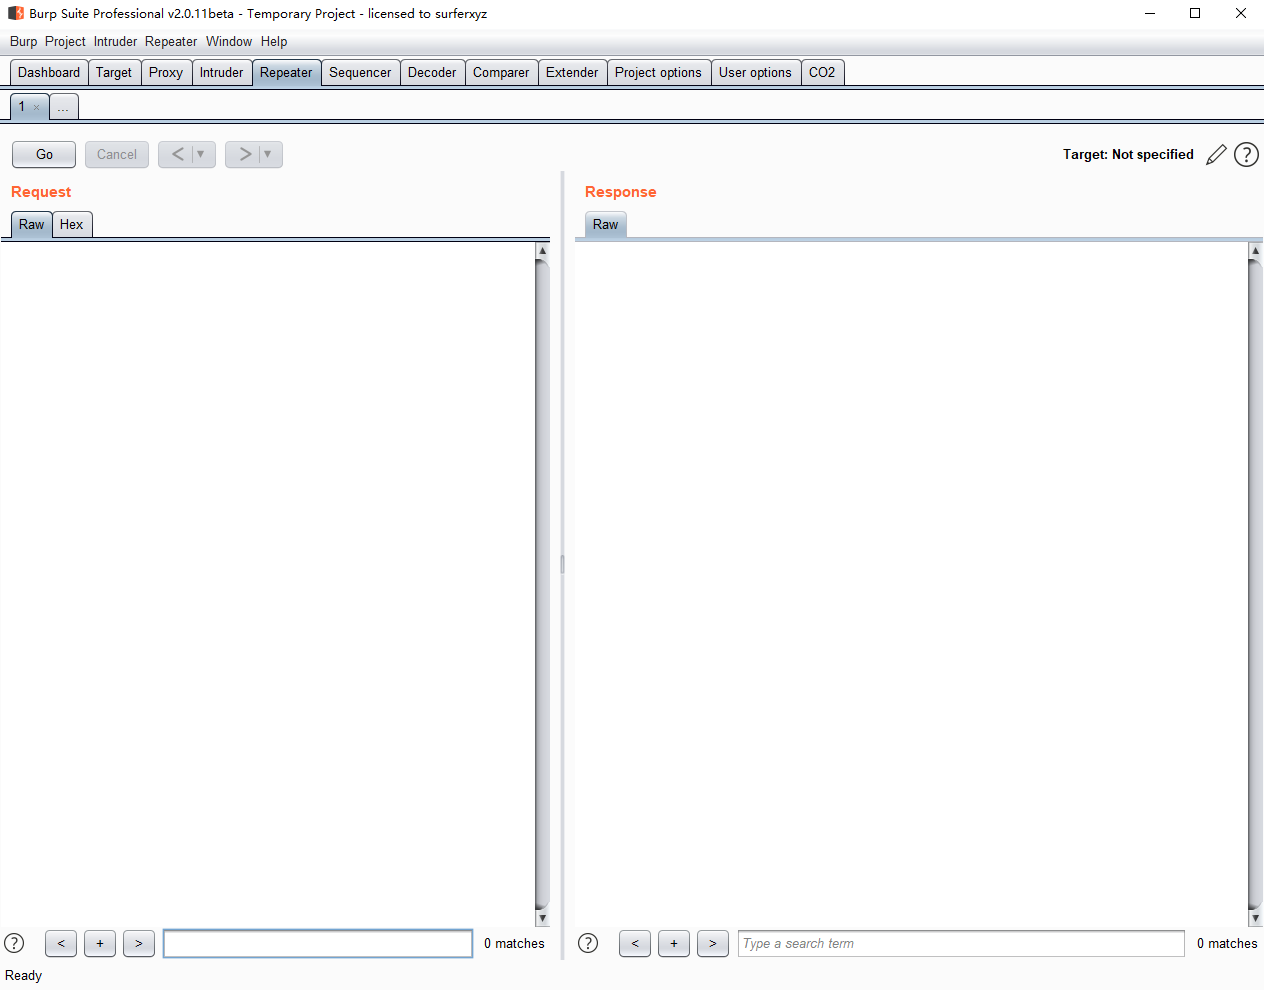Go to next match in response search

(x=712, y=943)
